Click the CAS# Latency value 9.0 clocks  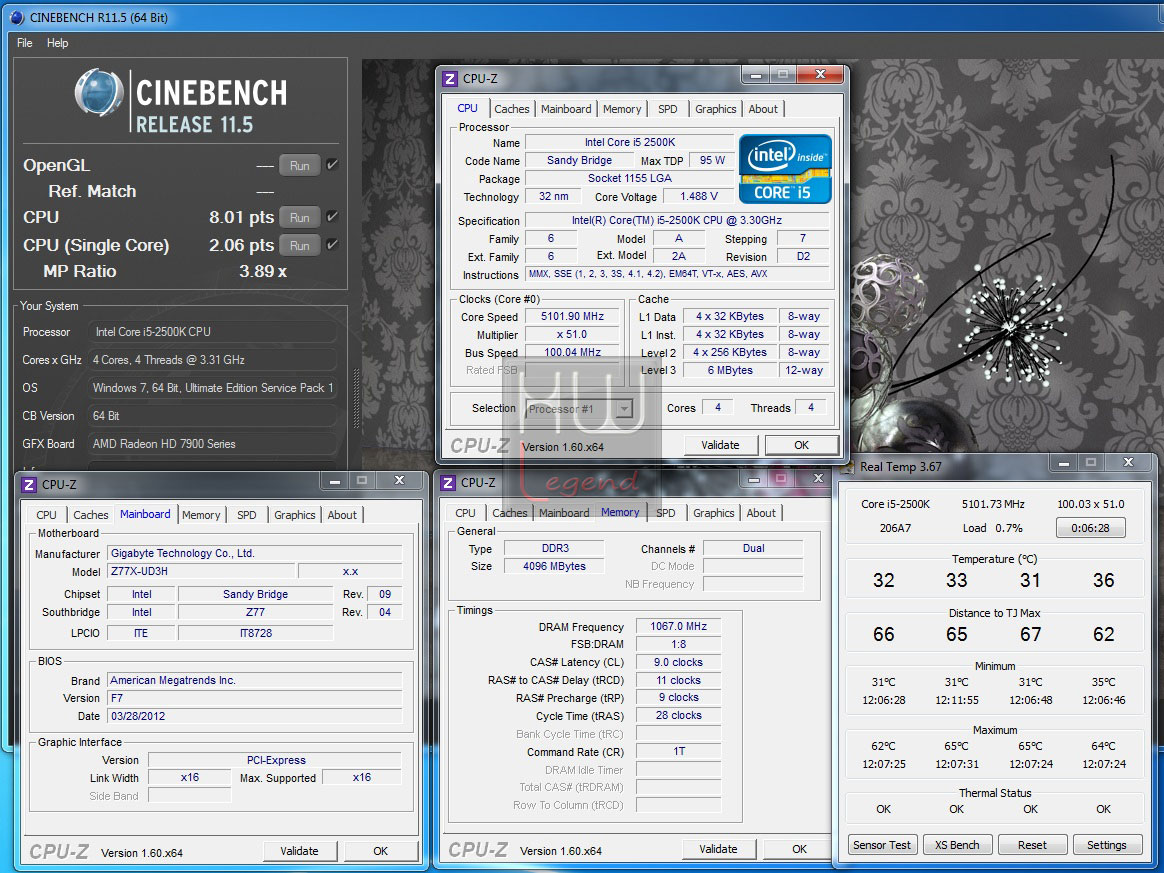coord(679,663)
